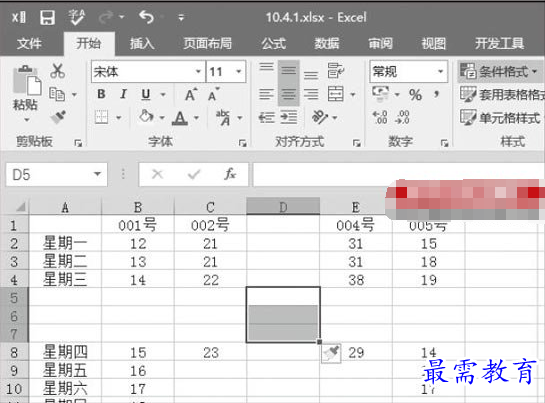Viewport: 545px width, 403px height.
Task: Open the 开发工具 tab
Action: [499, 44]
